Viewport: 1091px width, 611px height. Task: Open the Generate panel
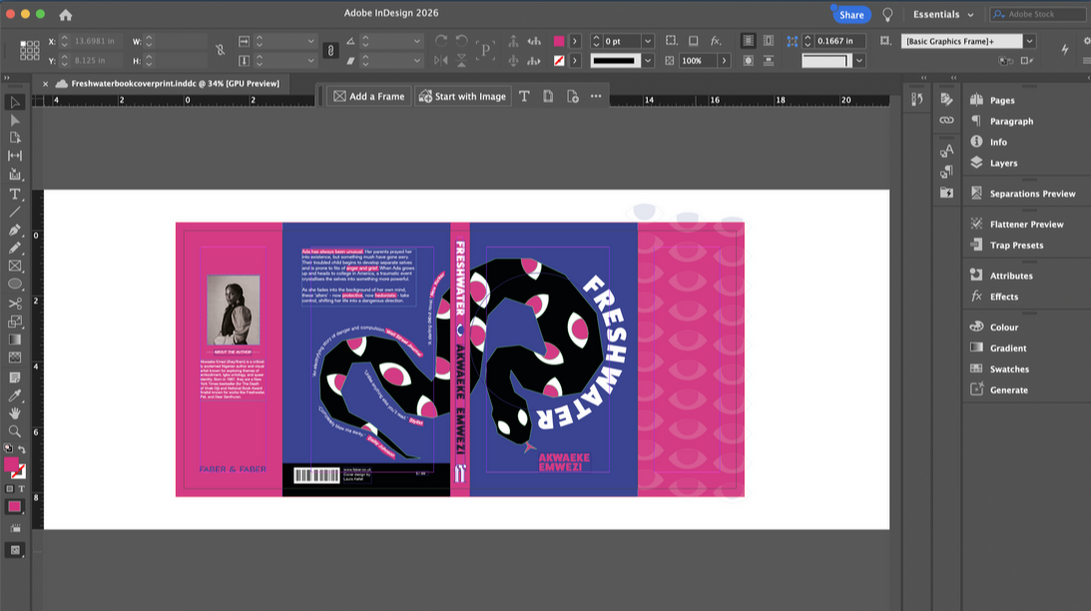tap(1008, 390)
